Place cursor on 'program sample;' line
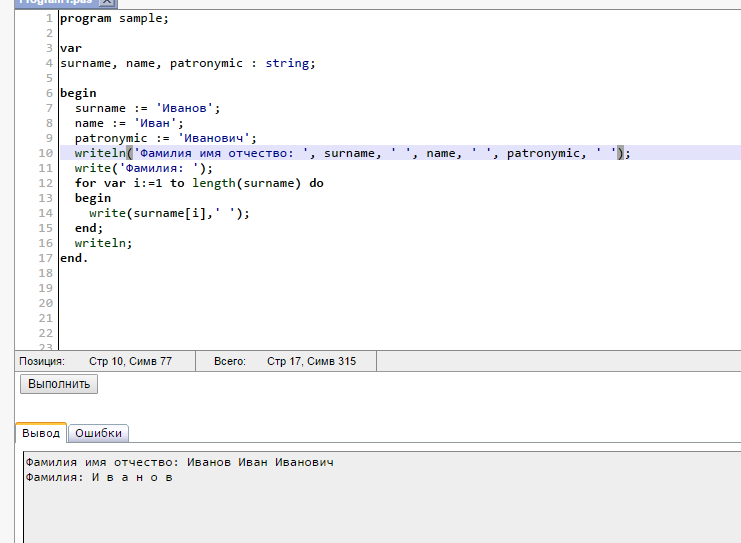Screen dimensions: 741x543 pyautogui.click(x=114, y=18)
